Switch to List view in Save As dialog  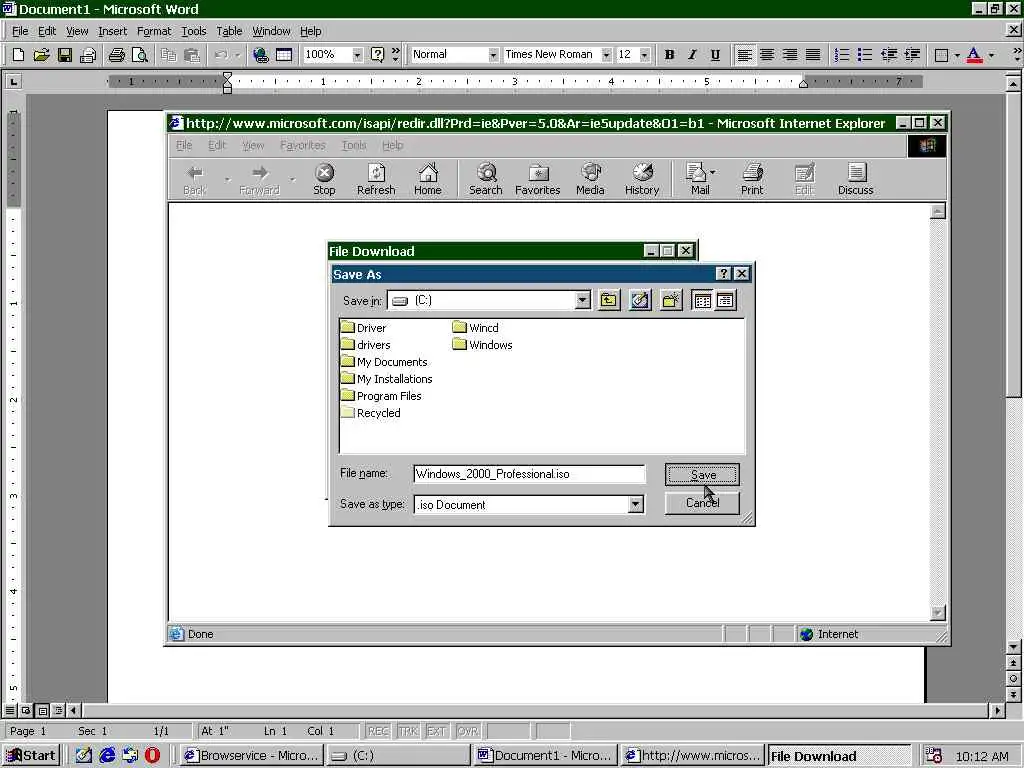coord(703,300)
